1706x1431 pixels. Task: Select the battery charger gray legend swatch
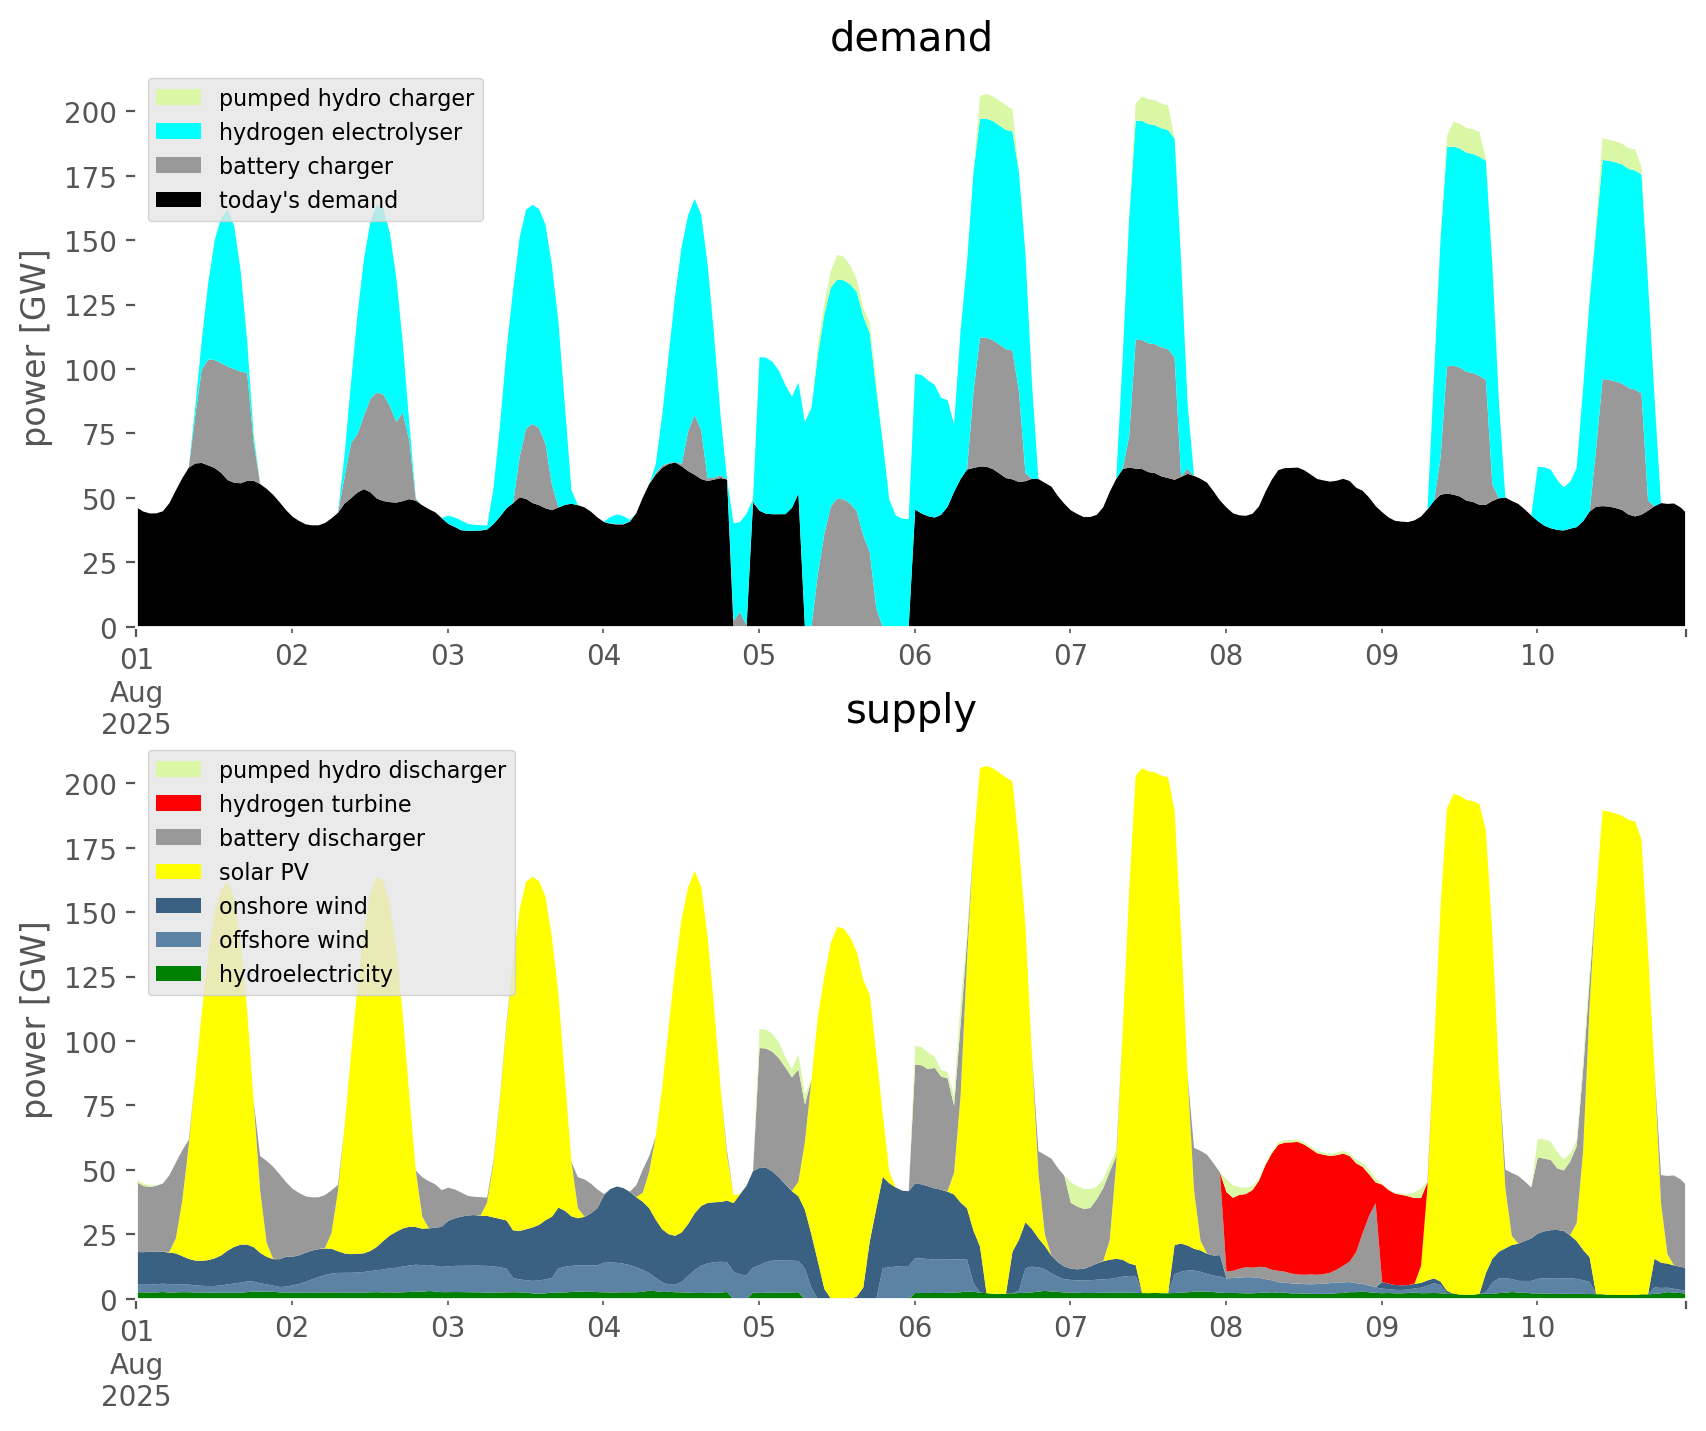[179, 166]
